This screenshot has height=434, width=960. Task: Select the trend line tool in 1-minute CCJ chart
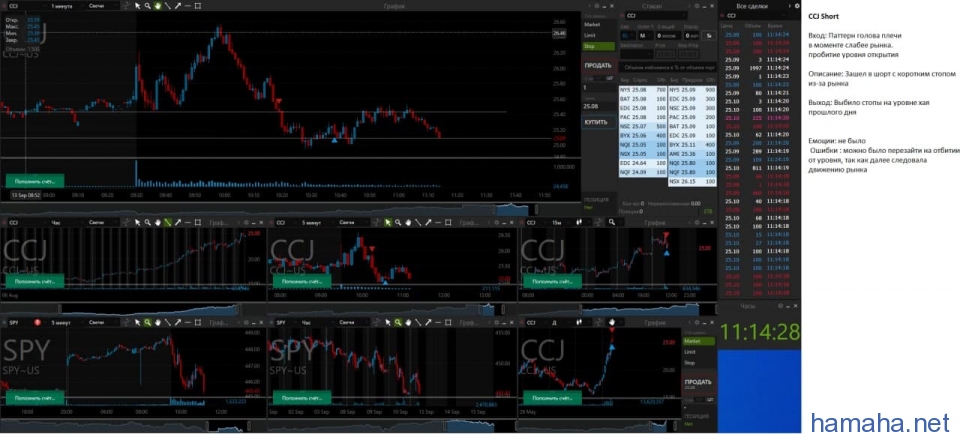click(x=167, y=6)
